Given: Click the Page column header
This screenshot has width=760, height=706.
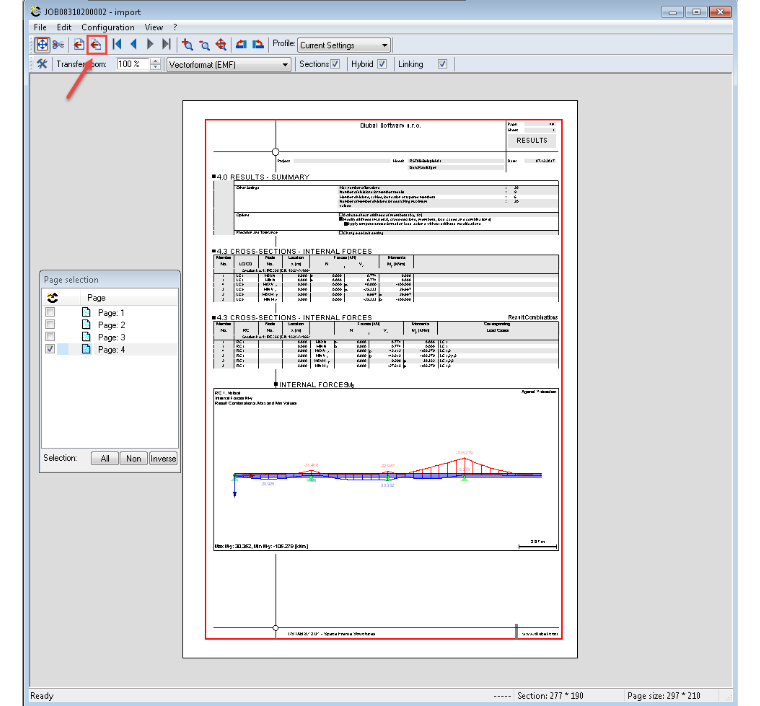Looking at the screenshot, I should click(x=96, y=298).
